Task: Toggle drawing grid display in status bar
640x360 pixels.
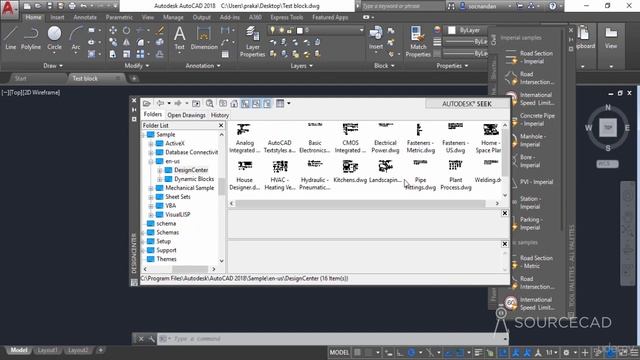Action: (357, 352)
